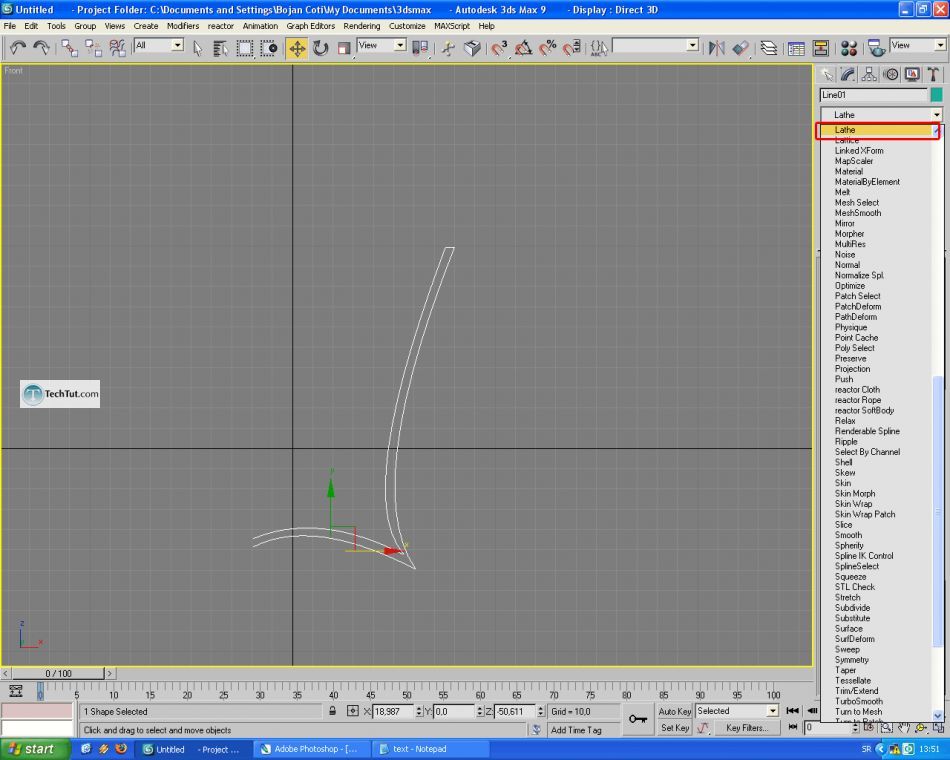Open the Mirror tool
Image resolution: width=950 pixels, height=760 pixels.
click(x=716, y=47)
